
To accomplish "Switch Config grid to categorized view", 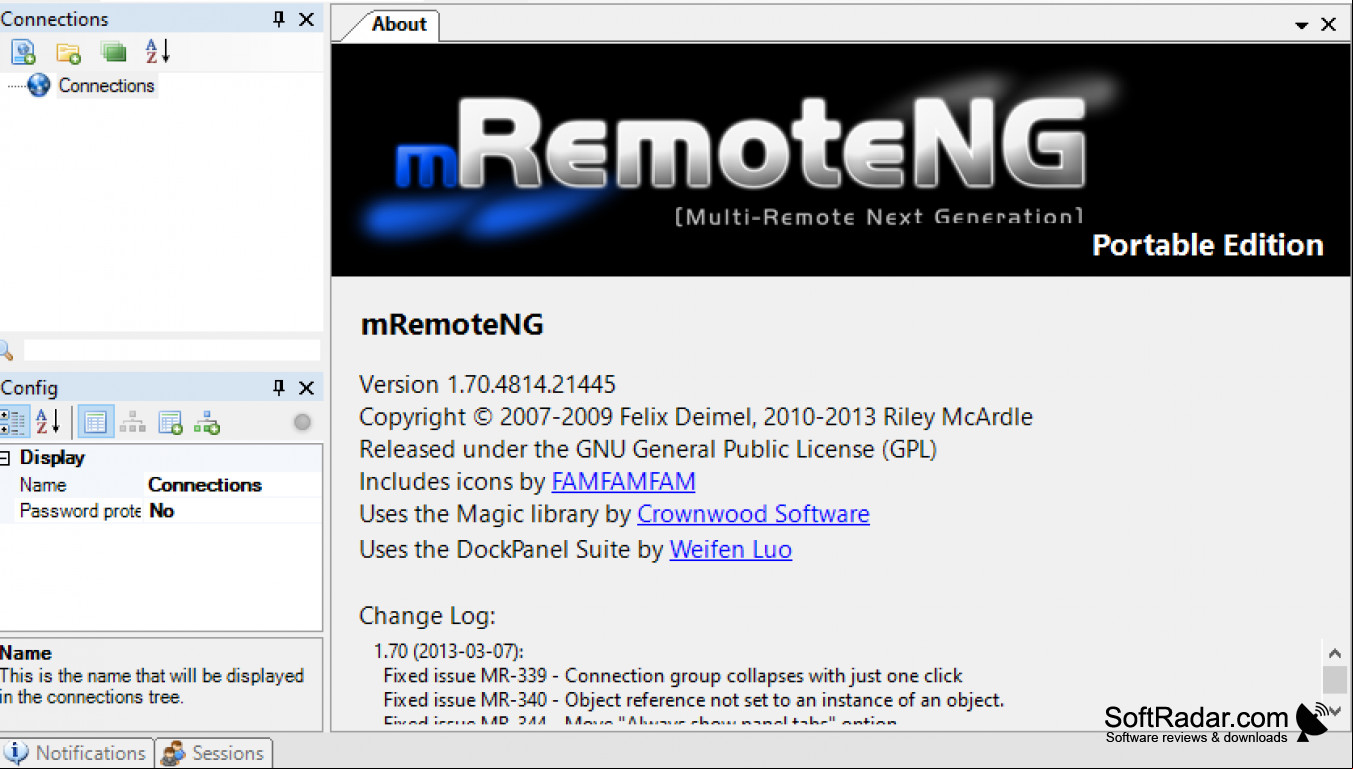I will [14, 422].
